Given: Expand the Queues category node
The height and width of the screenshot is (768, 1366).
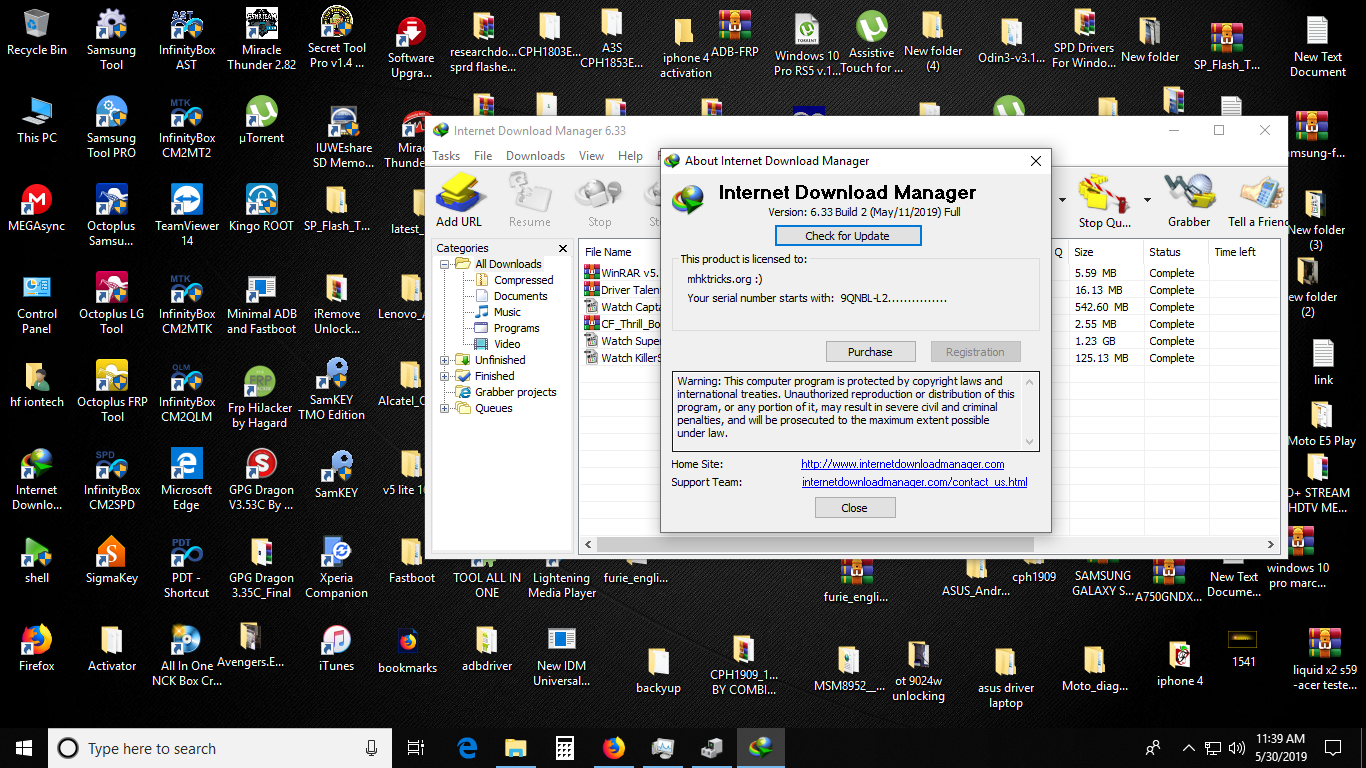Looking at the screenshot, I should [x=445, y=408].
